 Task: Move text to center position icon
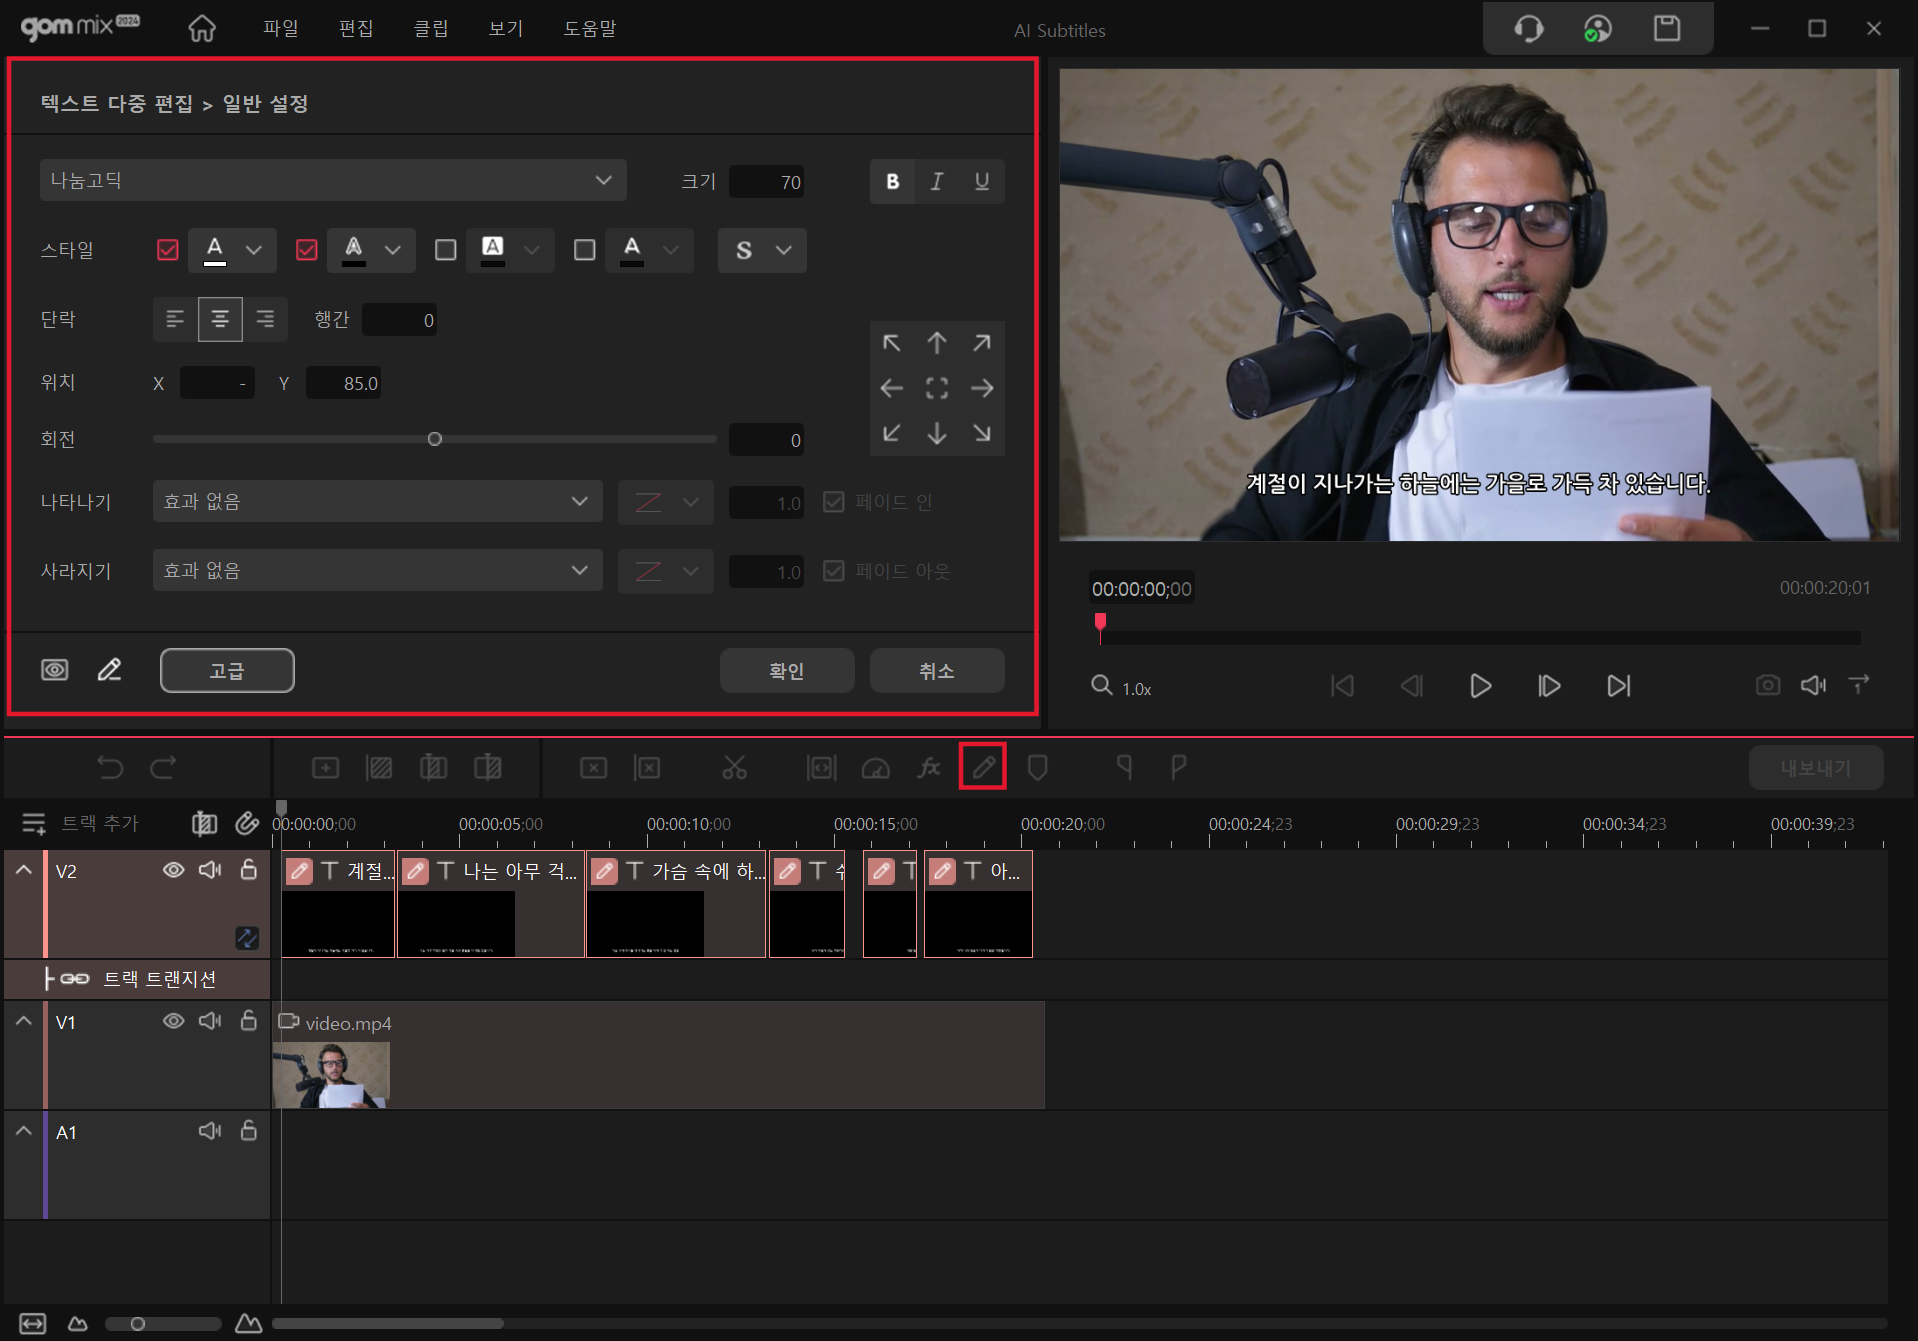pyautogui.click(x=936, y=388)
